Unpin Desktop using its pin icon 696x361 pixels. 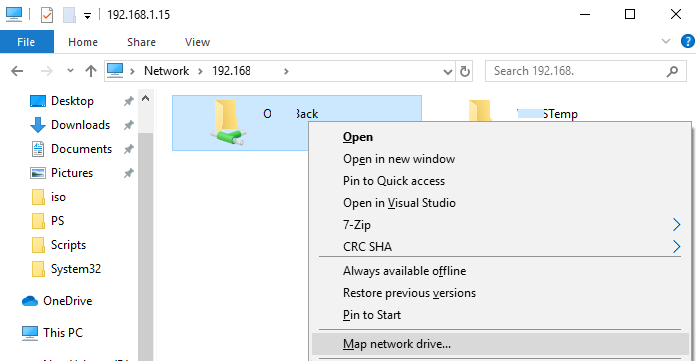coord(128,102)
